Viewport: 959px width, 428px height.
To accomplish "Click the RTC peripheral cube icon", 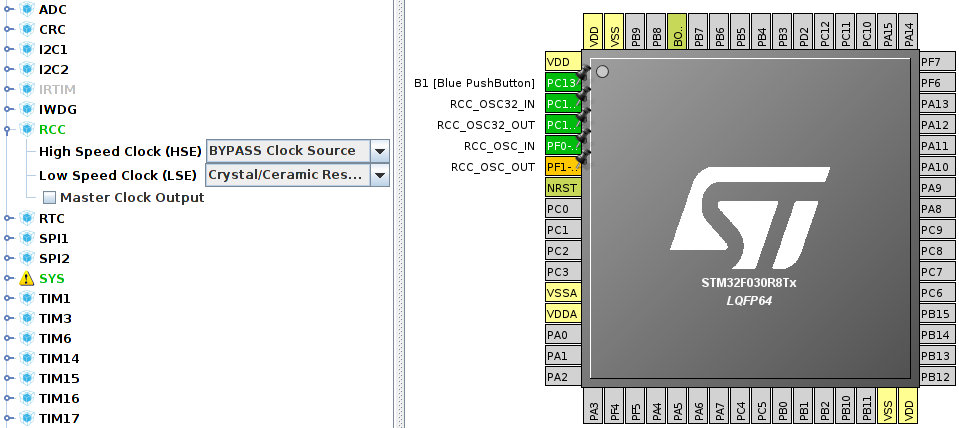I will point(26,218).
